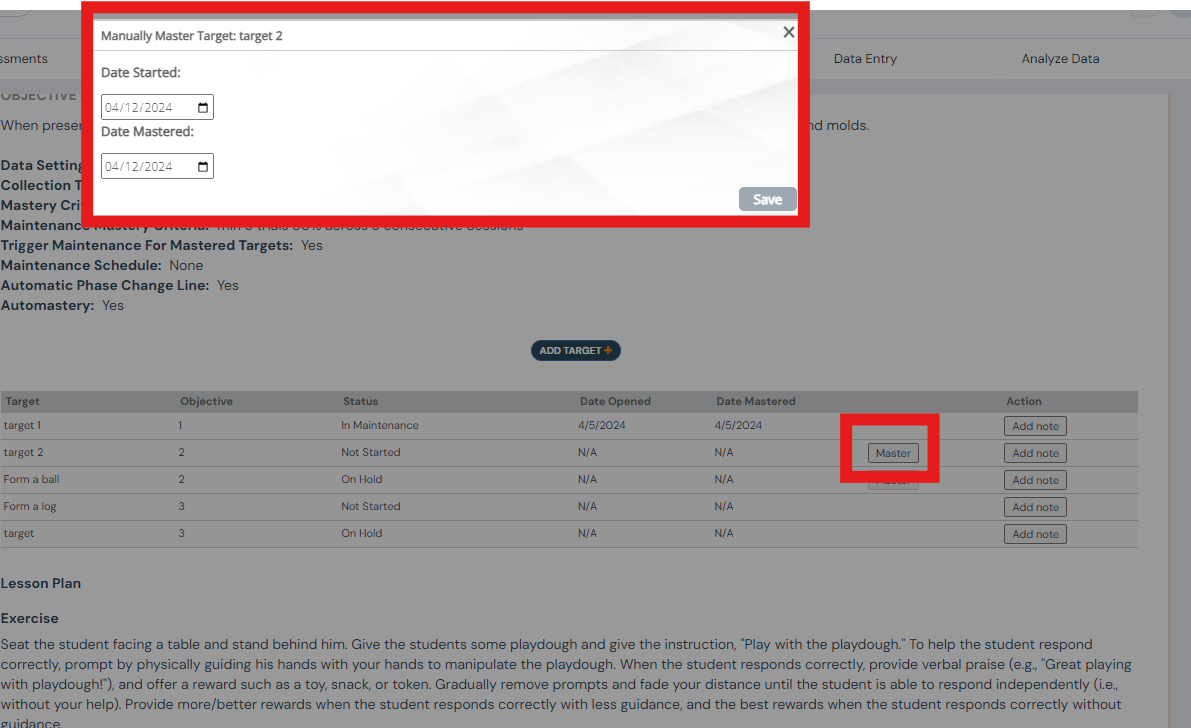Click the orange plus icon on ADD TARGET
The width and height of the screenshot is (1191, 728).
tap(608, 351)
